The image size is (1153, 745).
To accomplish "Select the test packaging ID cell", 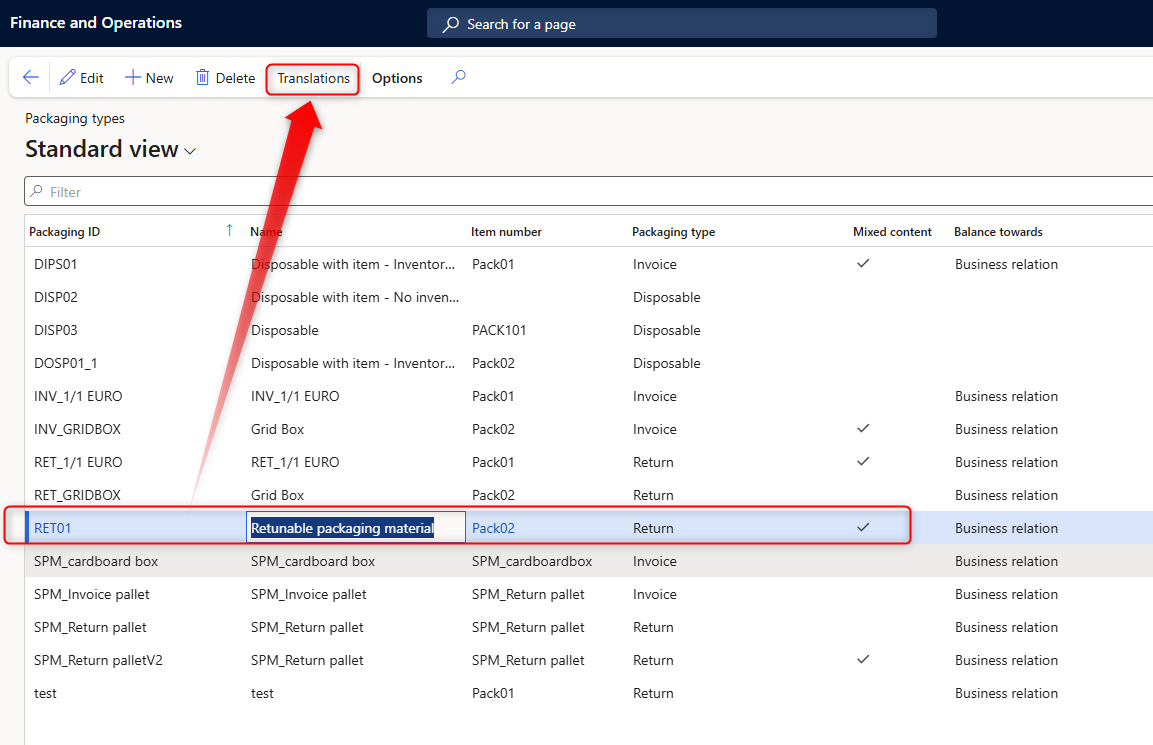I will (45, 694).
